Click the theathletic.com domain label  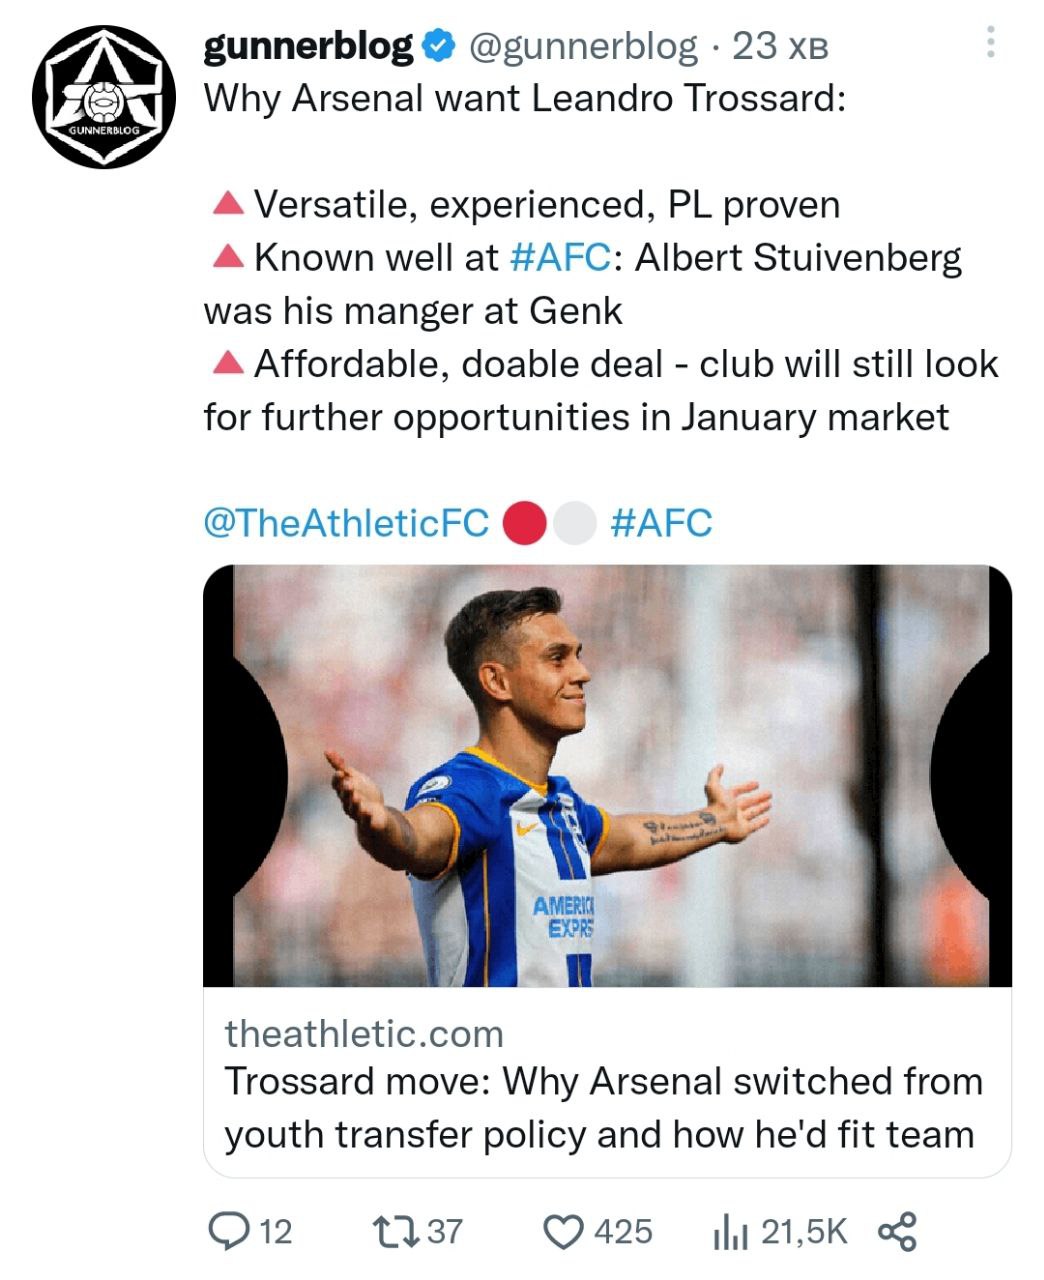[x=364, y=1034]
